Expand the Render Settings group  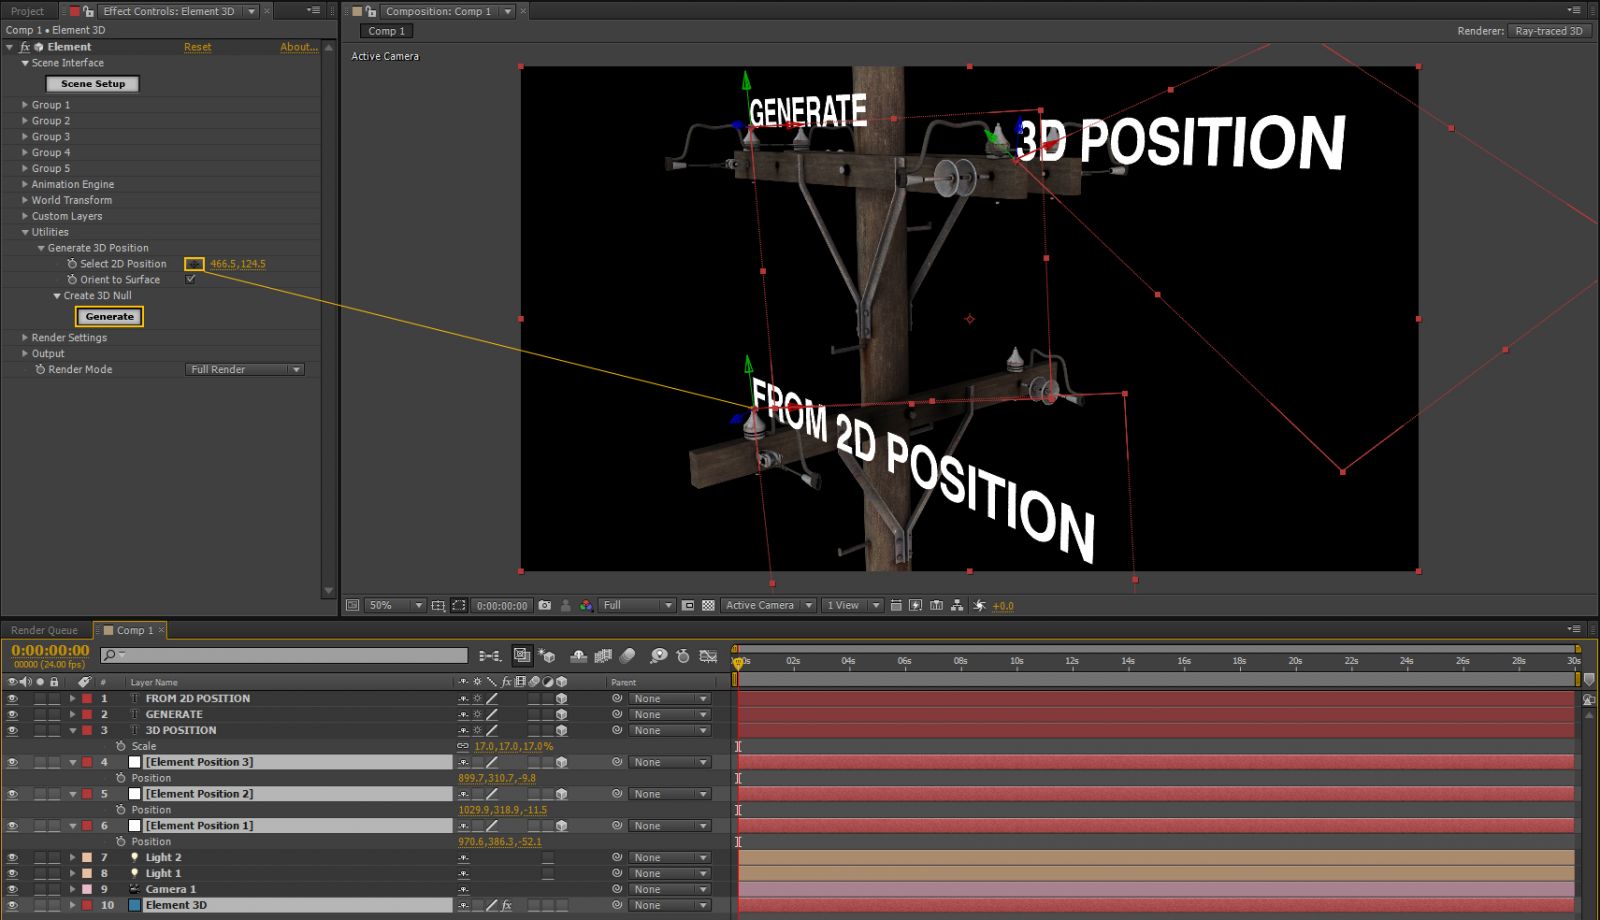click(x=25, y=338)
